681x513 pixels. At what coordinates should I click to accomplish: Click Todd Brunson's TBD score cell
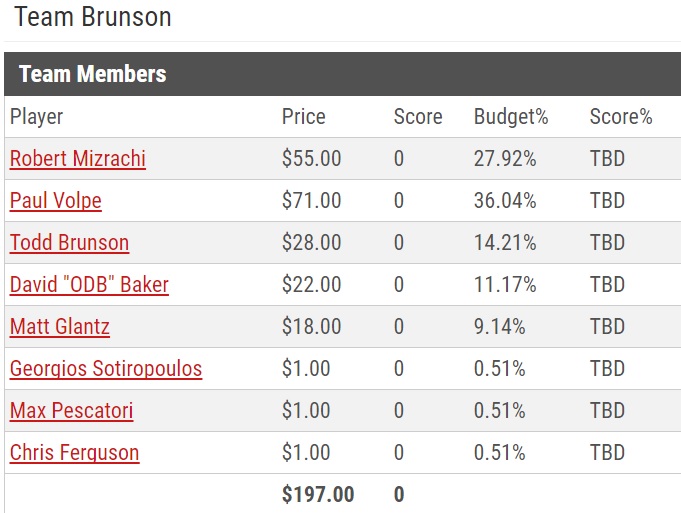[607, 242]
